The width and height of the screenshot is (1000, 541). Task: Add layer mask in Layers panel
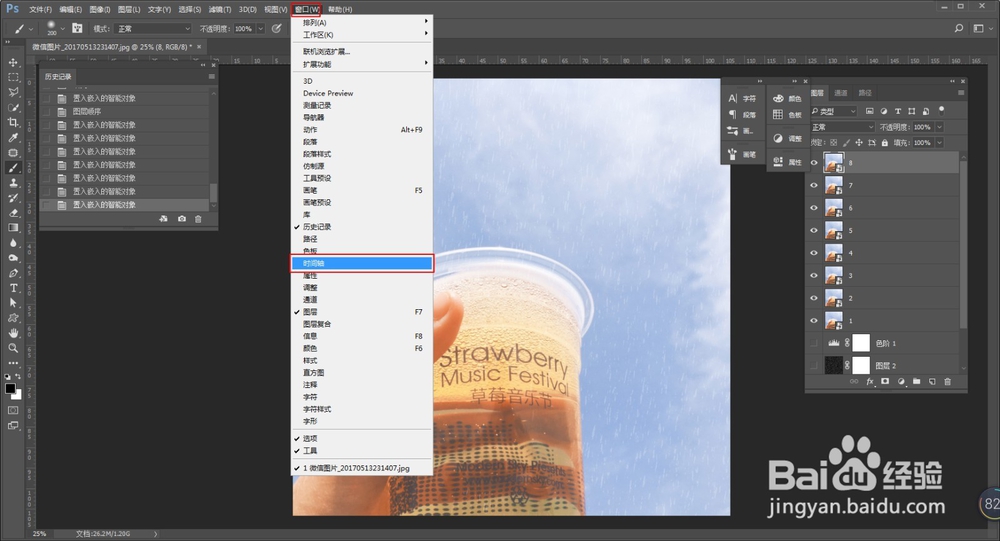pyautogui.click(x=885, y=382)
